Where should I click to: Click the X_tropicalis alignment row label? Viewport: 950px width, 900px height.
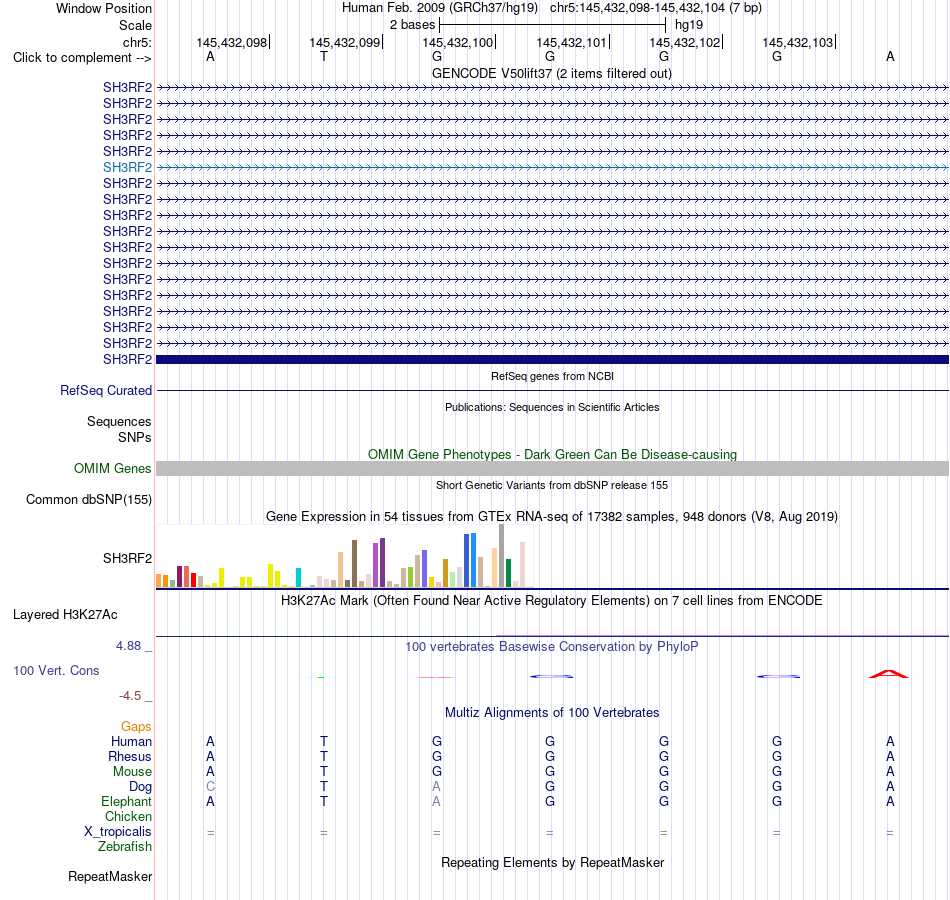118,832
